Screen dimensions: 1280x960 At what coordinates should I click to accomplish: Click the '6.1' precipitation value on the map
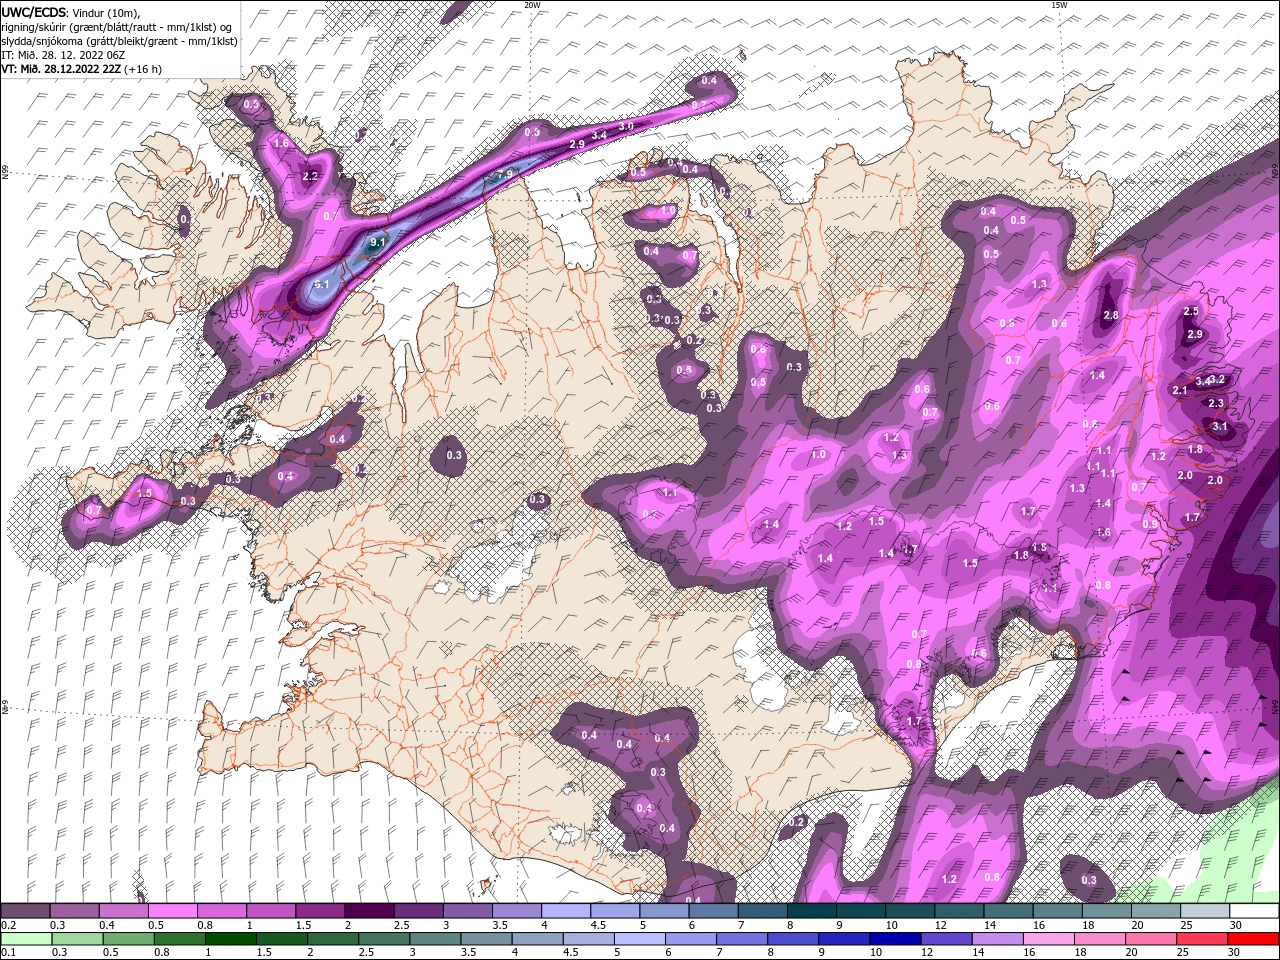[322, 285]
